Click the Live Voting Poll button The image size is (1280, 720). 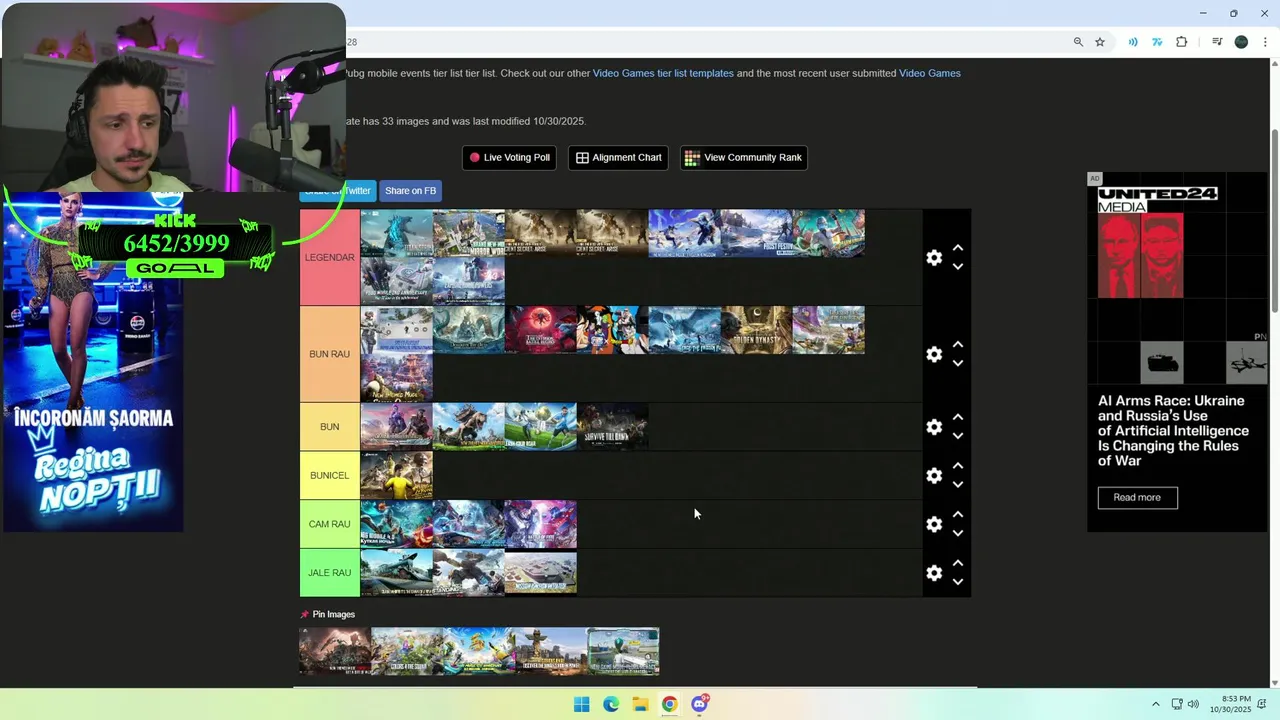(x=510, y=157)
